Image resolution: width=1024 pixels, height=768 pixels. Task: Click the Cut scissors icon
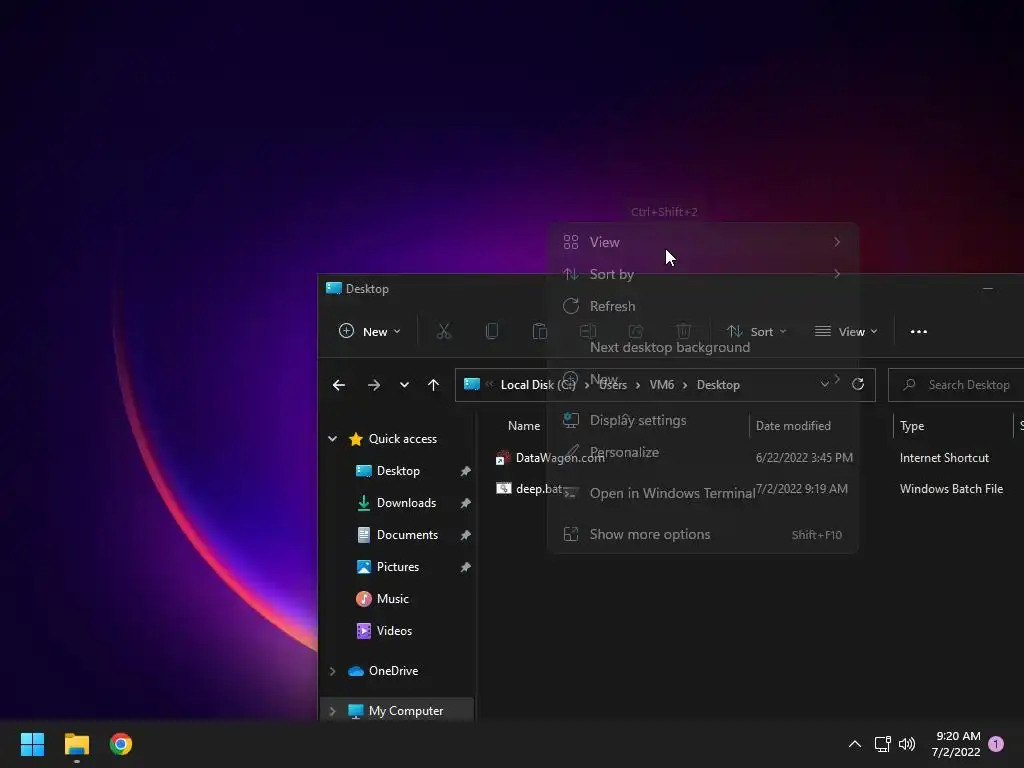pyautogui.click(x=444, y=332)
